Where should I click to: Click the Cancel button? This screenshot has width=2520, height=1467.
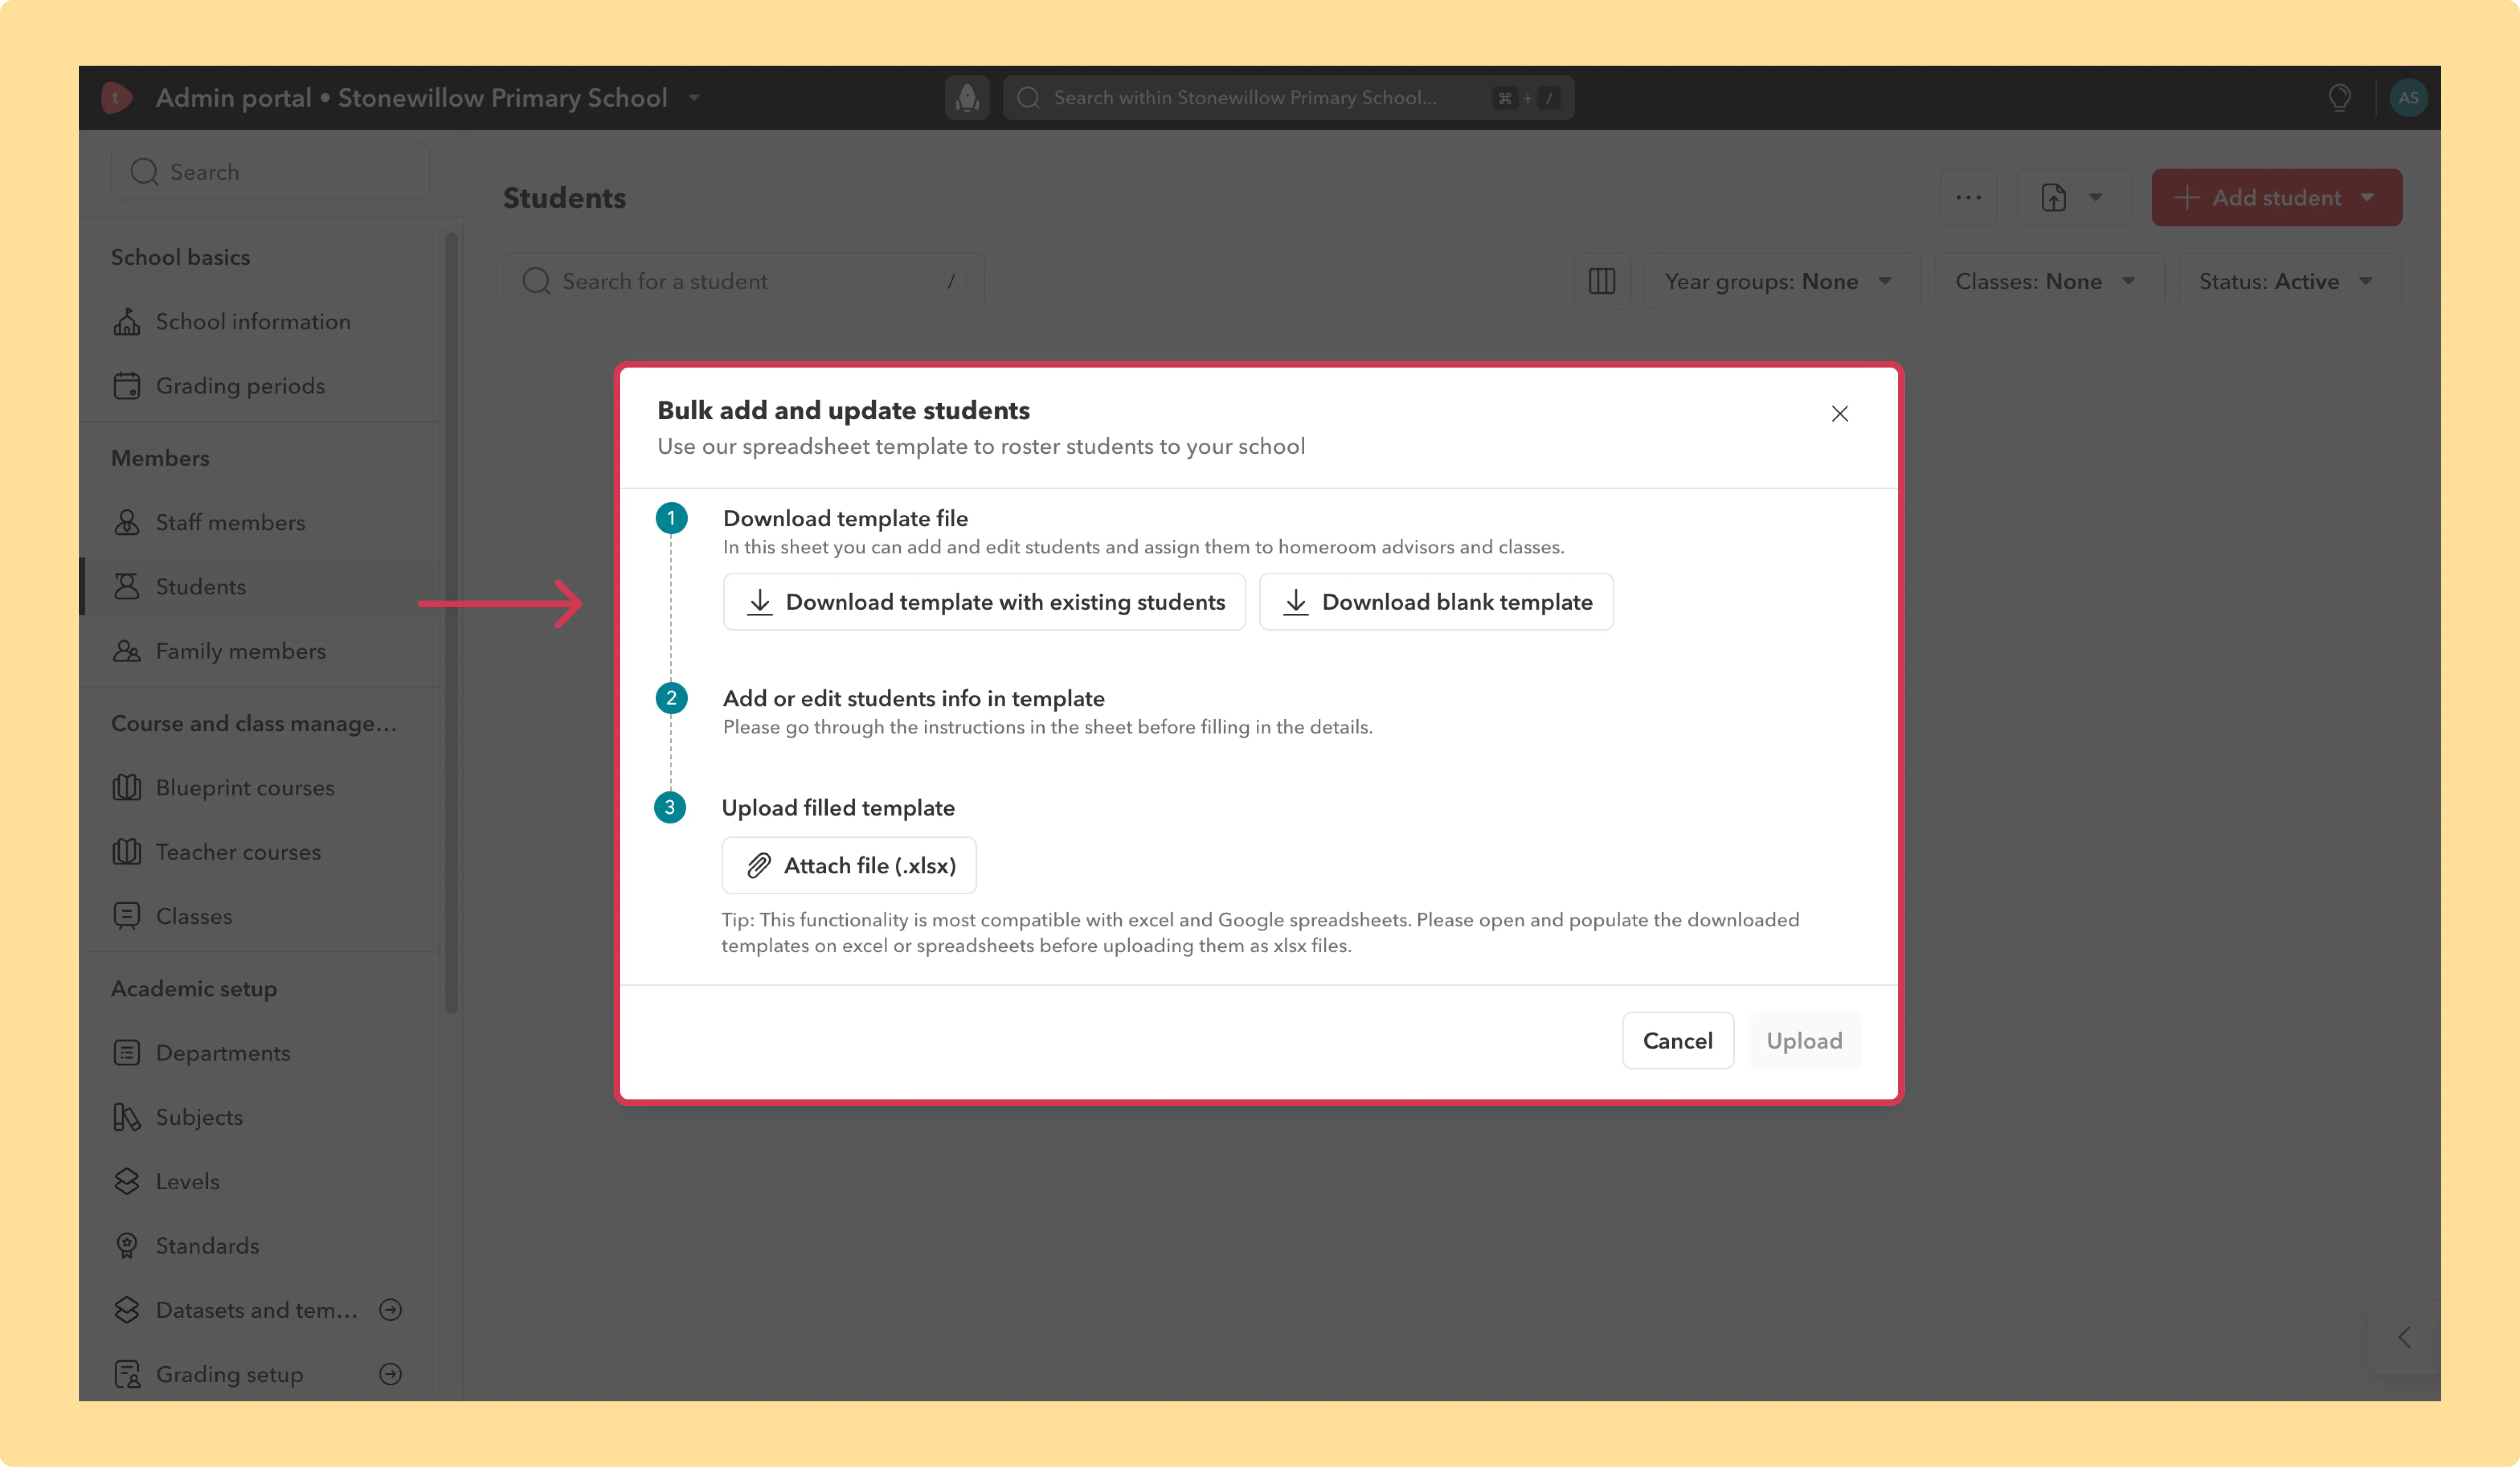click(1677, 1041)
